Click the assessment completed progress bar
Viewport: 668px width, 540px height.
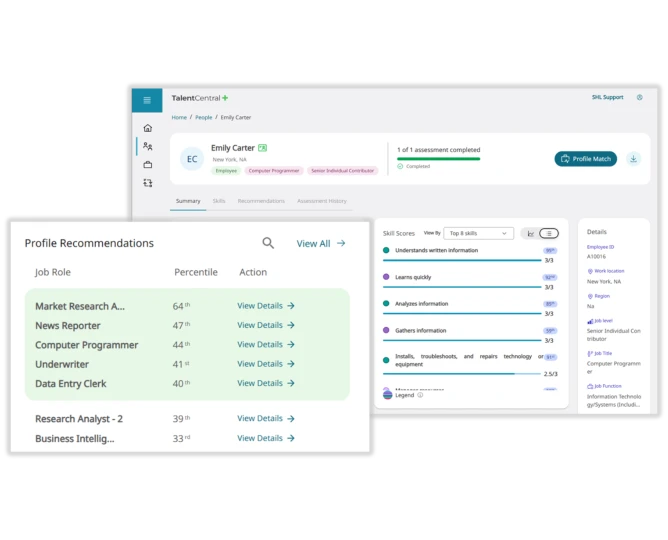438,158
